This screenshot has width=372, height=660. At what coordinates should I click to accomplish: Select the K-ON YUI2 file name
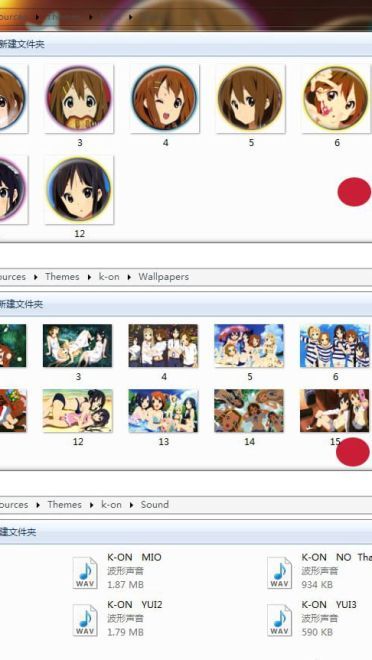click(135, 605)
